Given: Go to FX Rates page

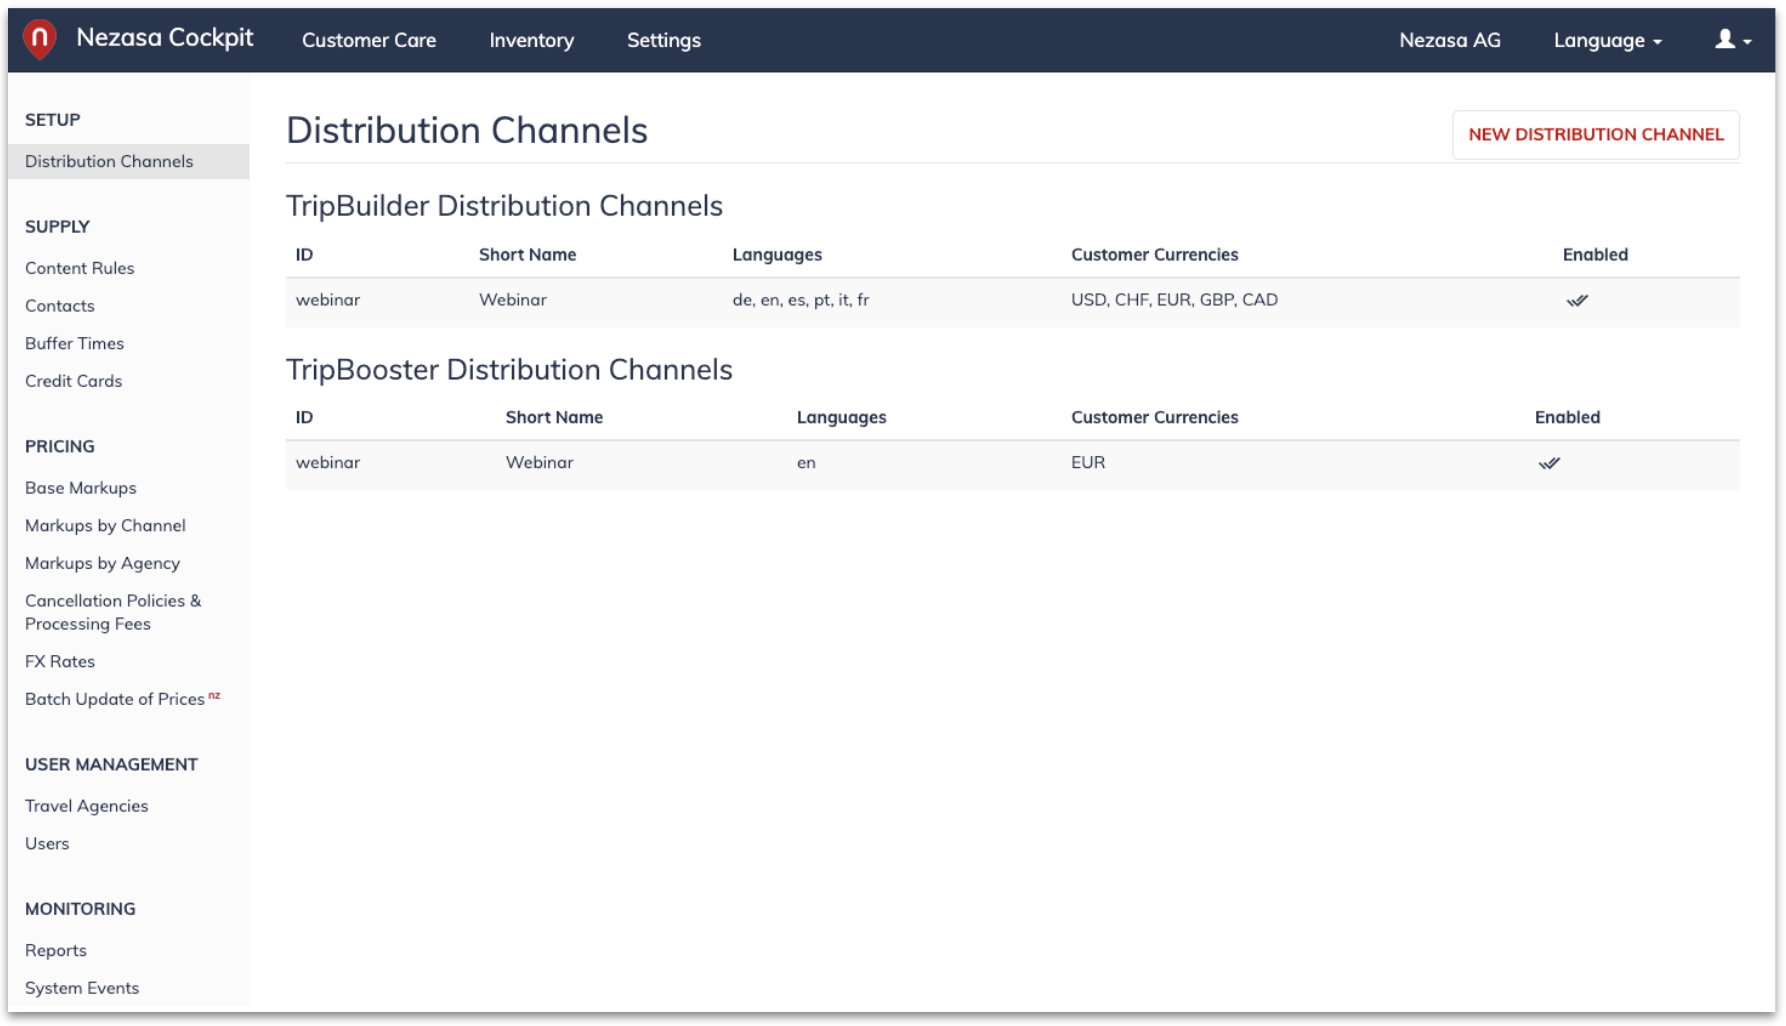Looking at the screenshot, I should pos(60,661).
